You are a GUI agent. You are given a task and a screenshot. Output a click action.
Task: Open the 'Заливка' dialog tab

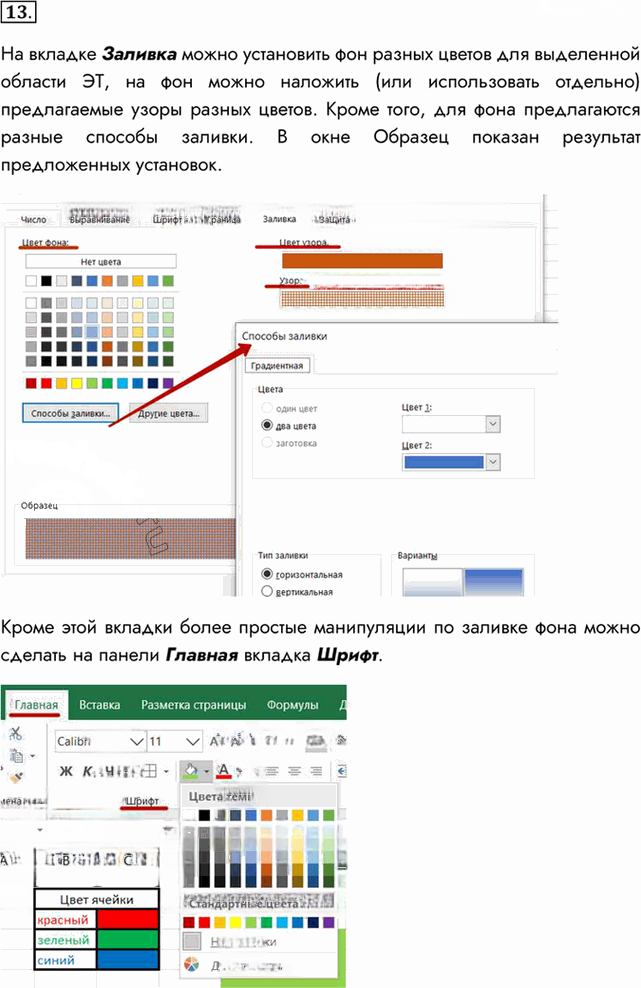(279, 219)
